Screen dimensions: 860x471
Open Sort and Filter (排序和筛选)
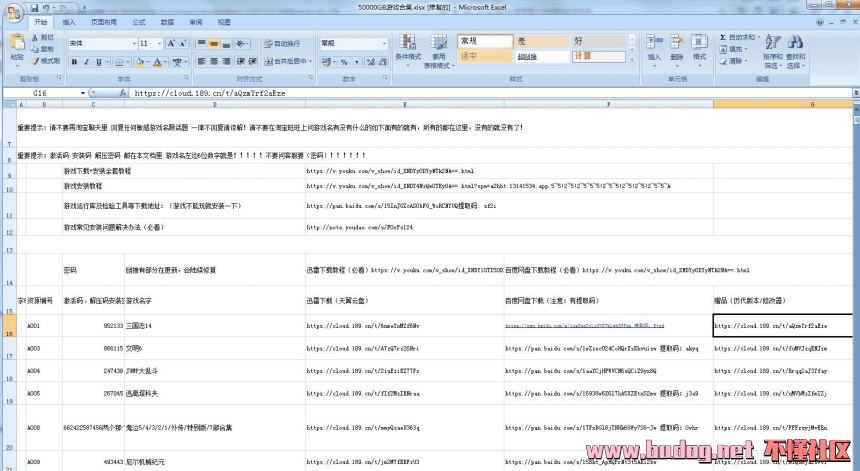tap(773, 50)
